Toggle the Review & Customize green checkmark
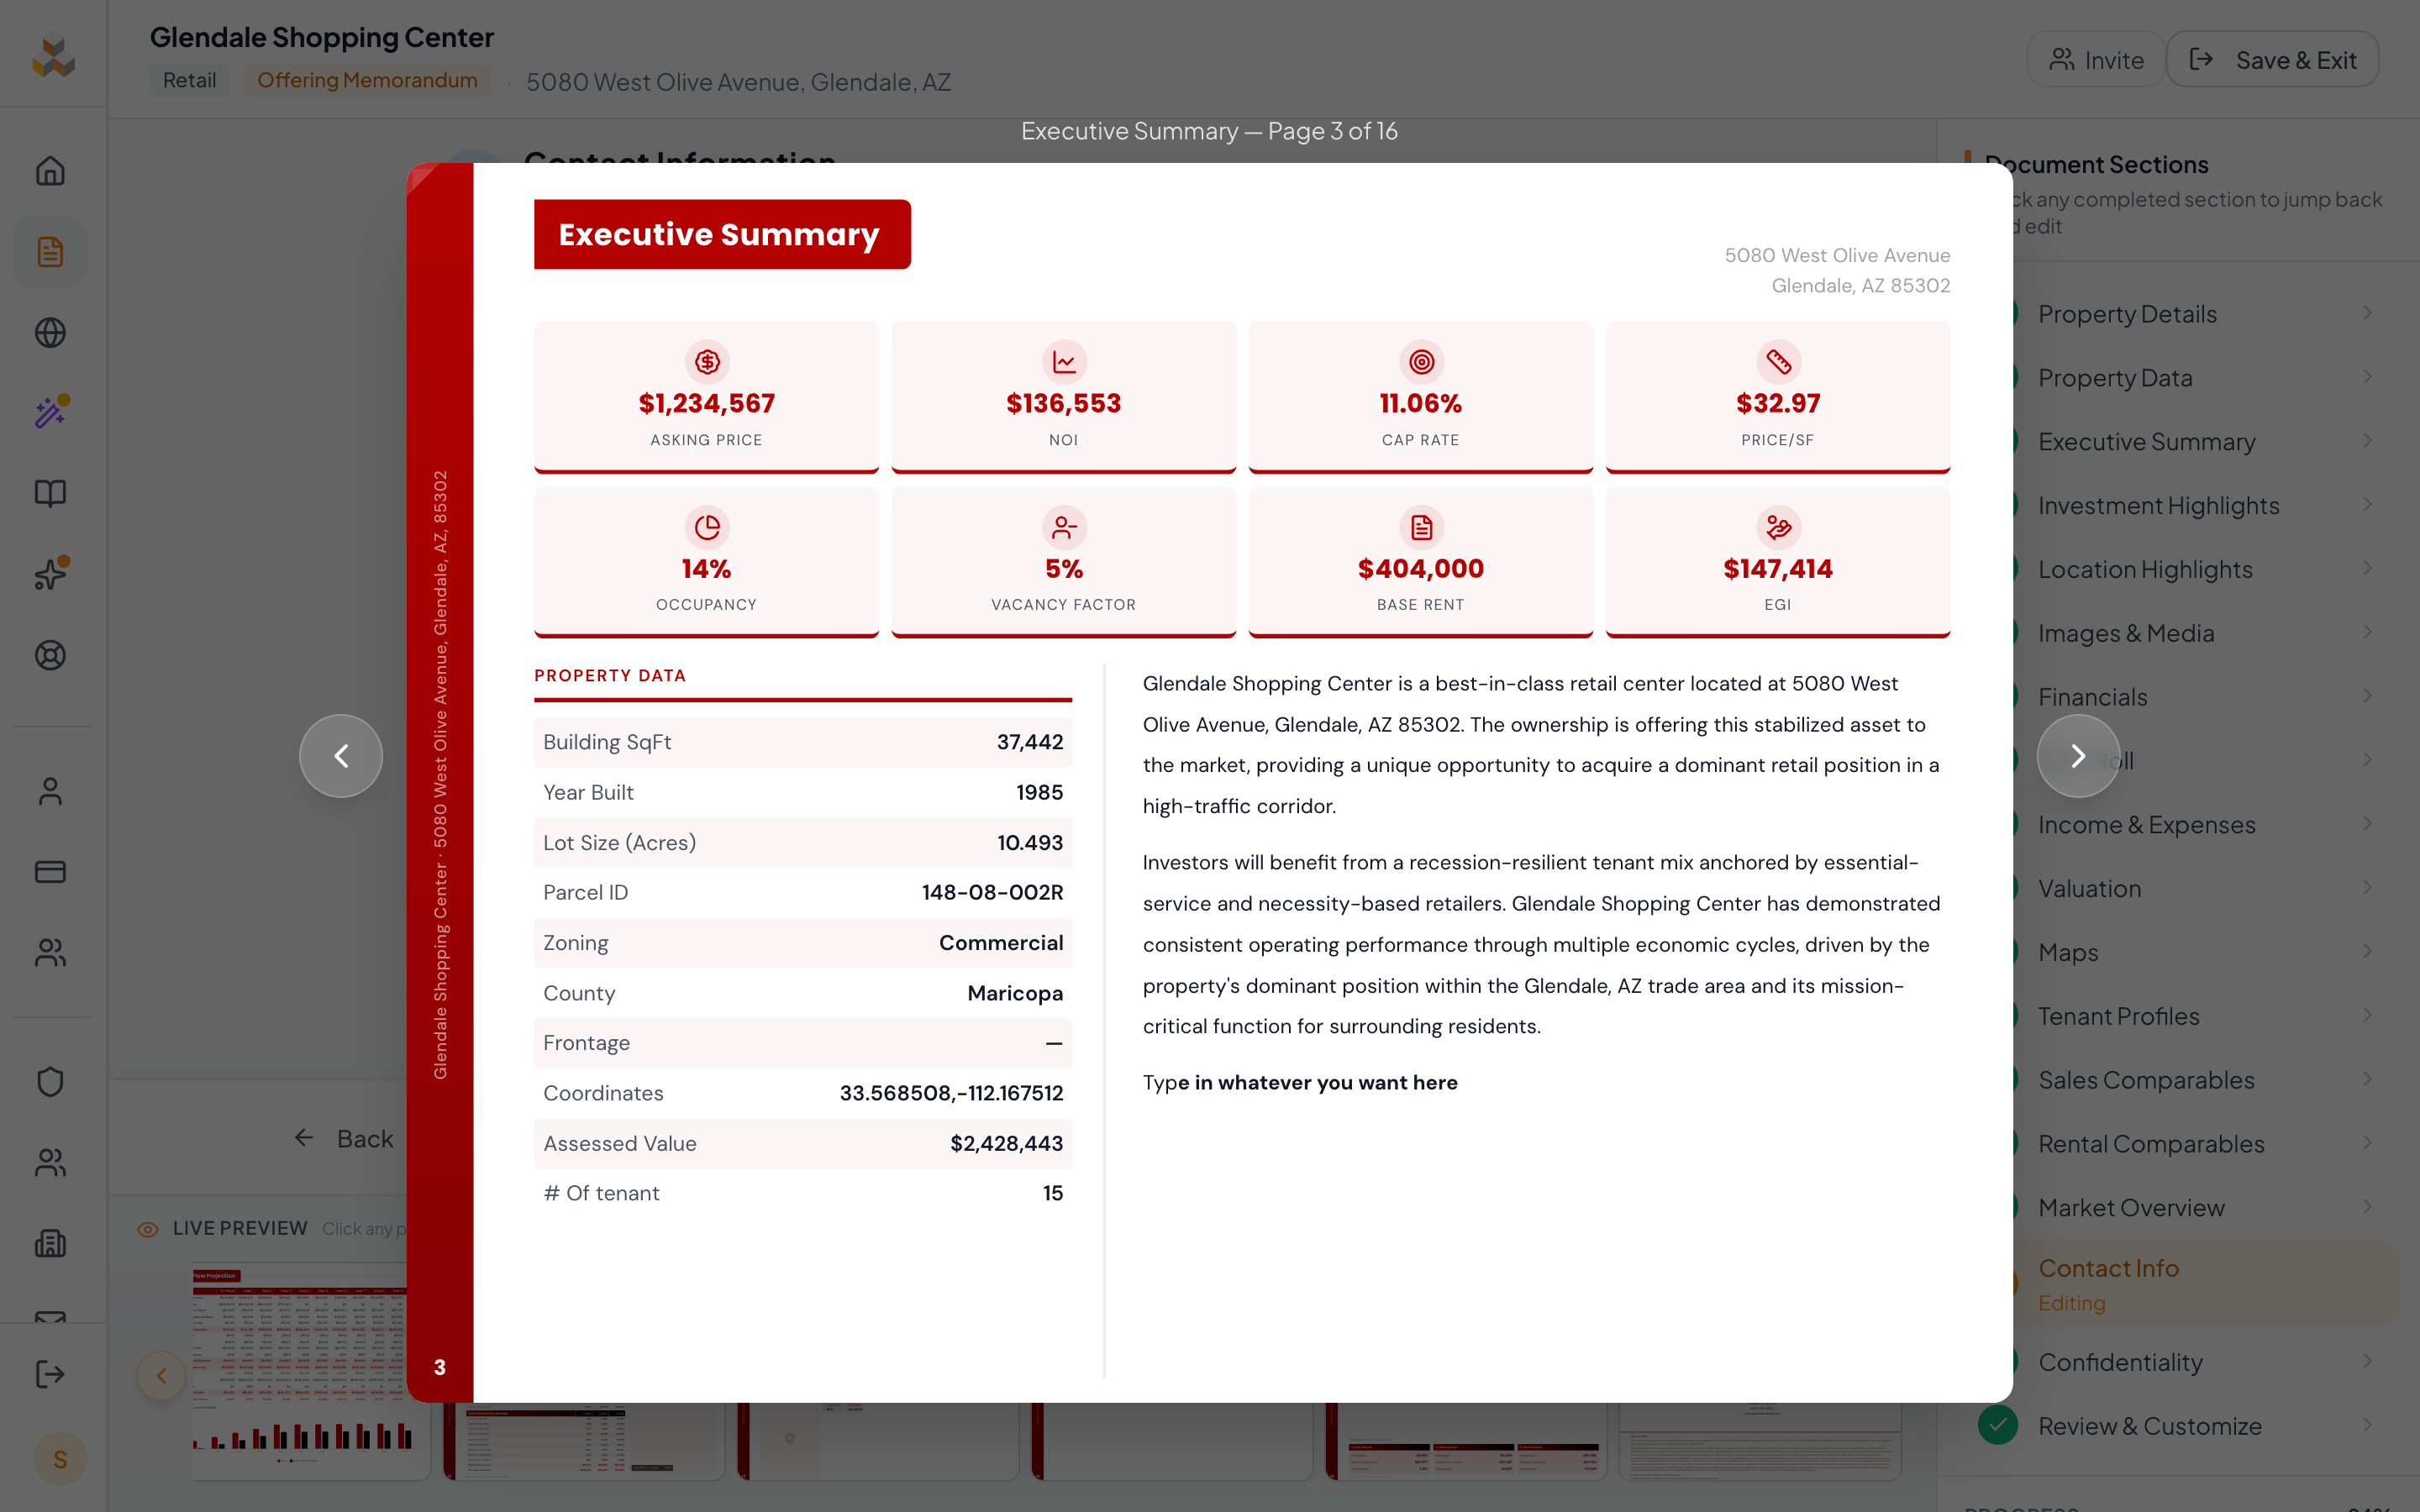 tap(1997, 1425)
